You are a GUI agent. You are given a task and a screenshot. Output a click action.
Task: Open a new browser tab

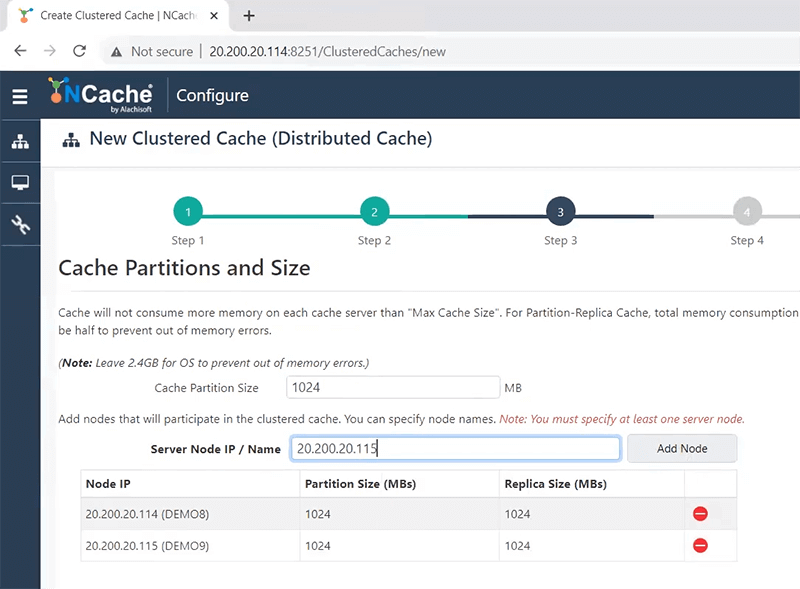pos(249,16)
